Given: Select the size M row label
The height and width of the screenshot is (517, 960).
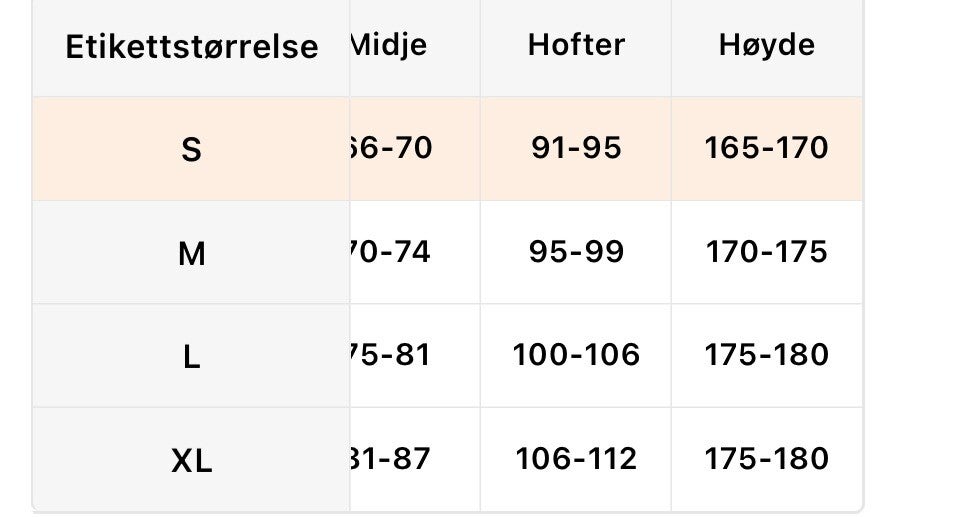Looking at the screenshot, I should pos(191,252).
